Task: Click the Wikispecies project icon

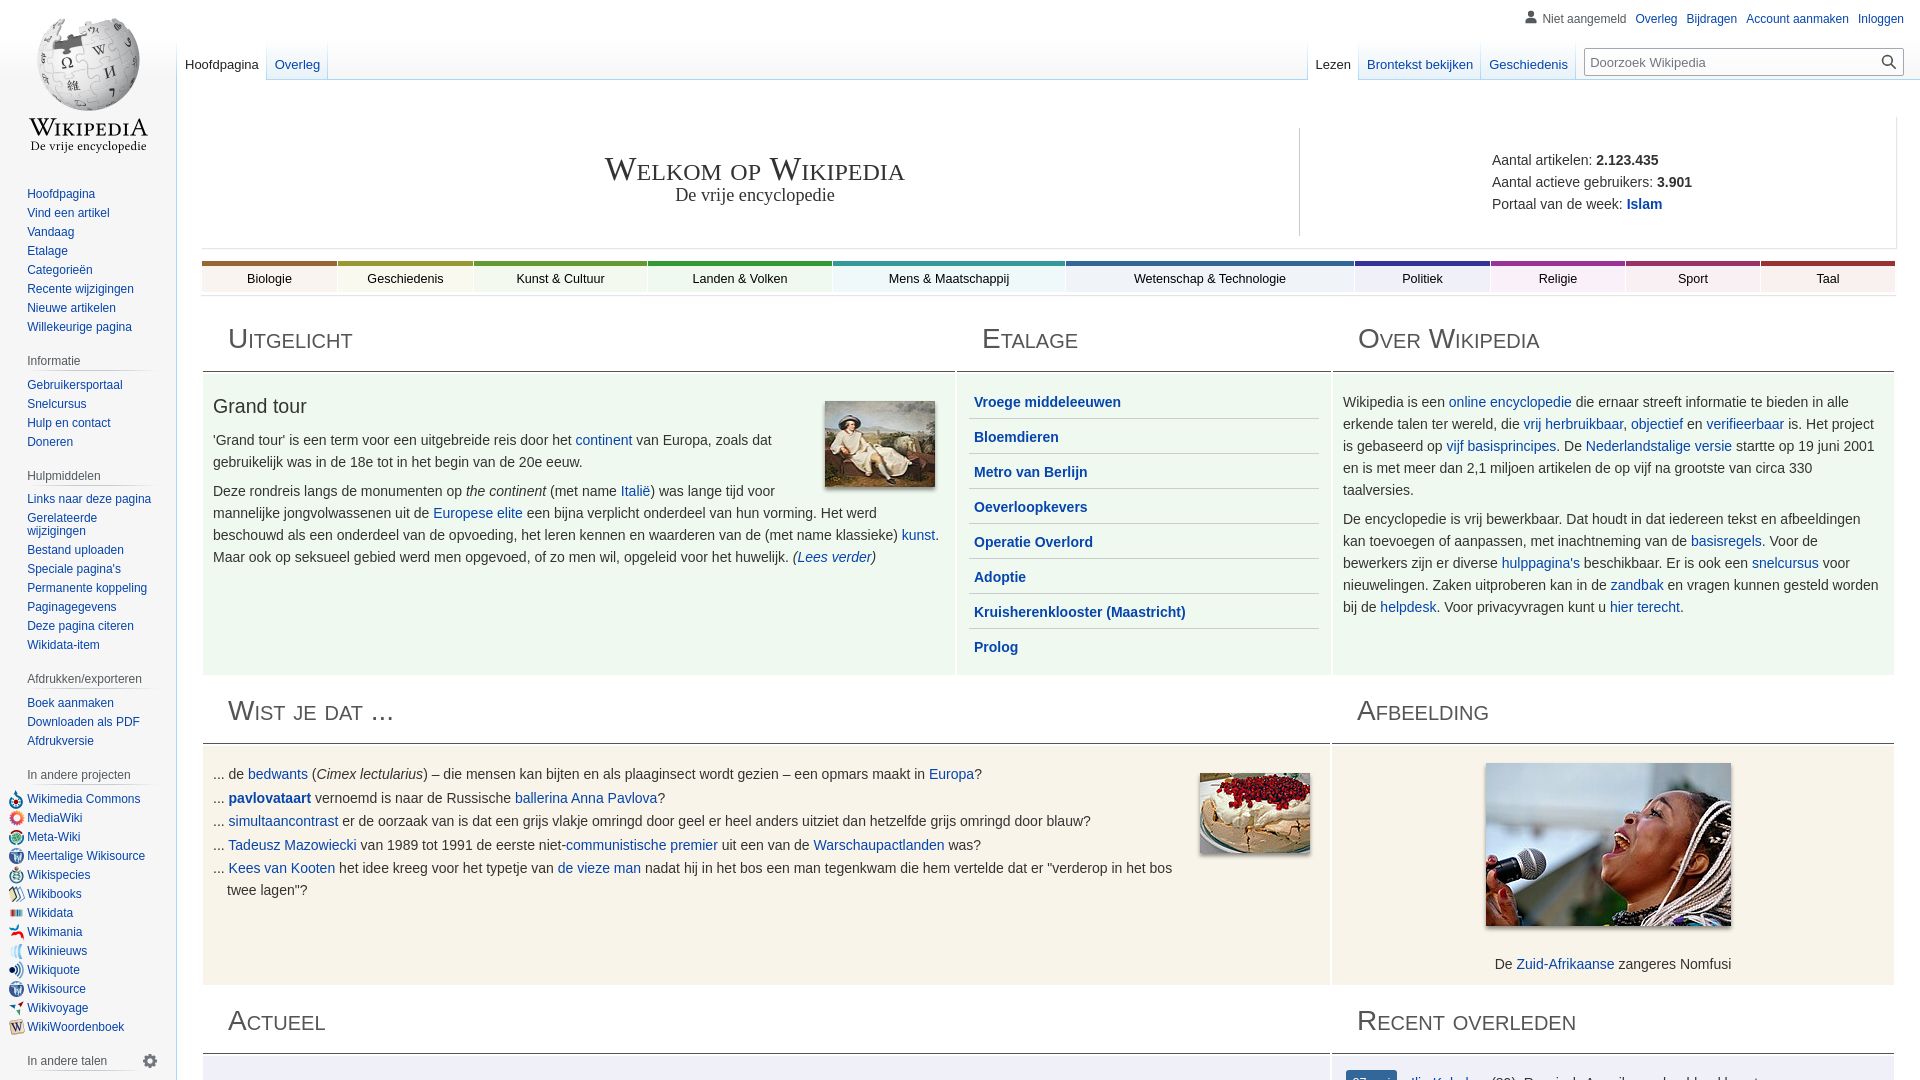Action: [x=16, y=875]
